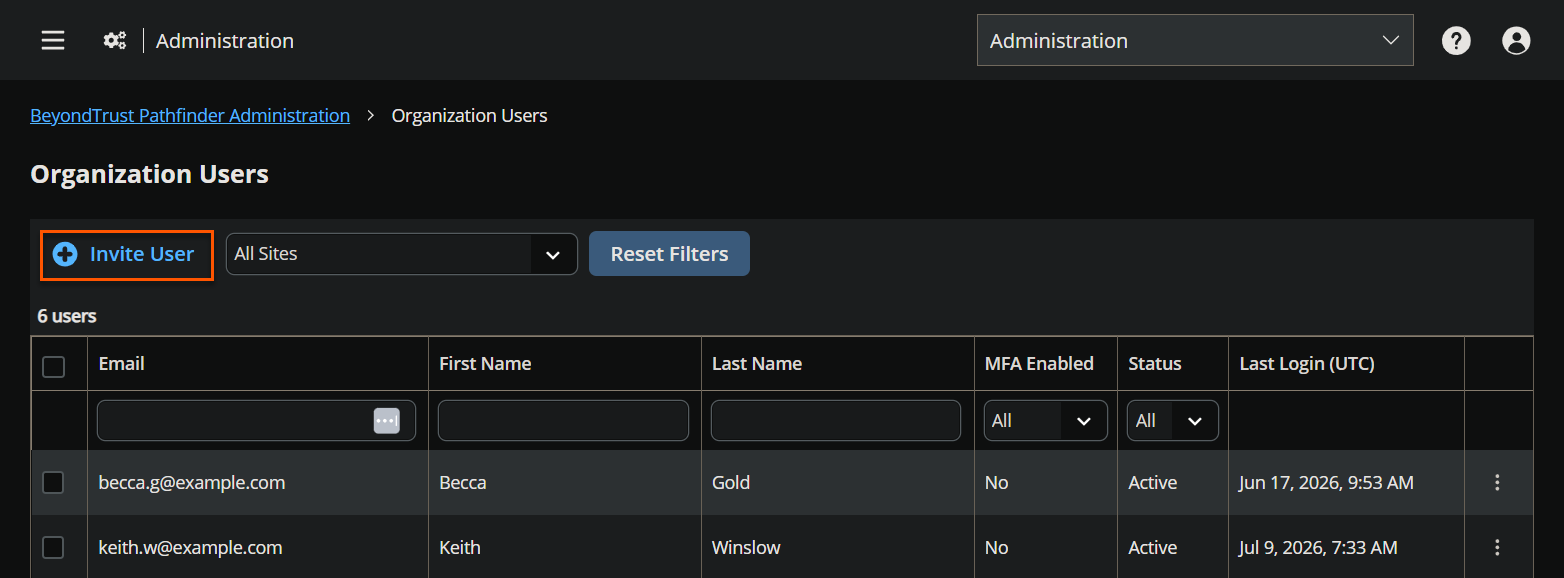Click the Organization Users breadcrumb text
Screen dimensions: 1564x578
(x=469, y=116)
